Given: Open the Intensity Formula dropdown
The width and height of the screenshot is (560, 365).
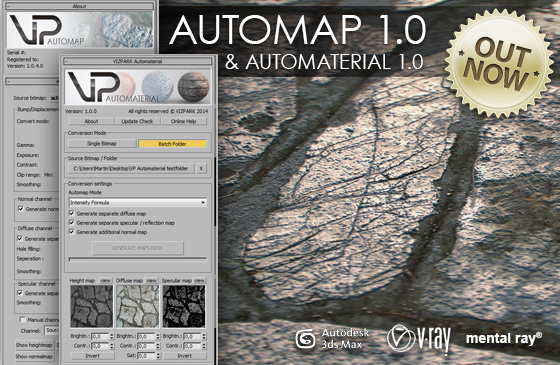Looking at the screenshot, I should [138, 202].
